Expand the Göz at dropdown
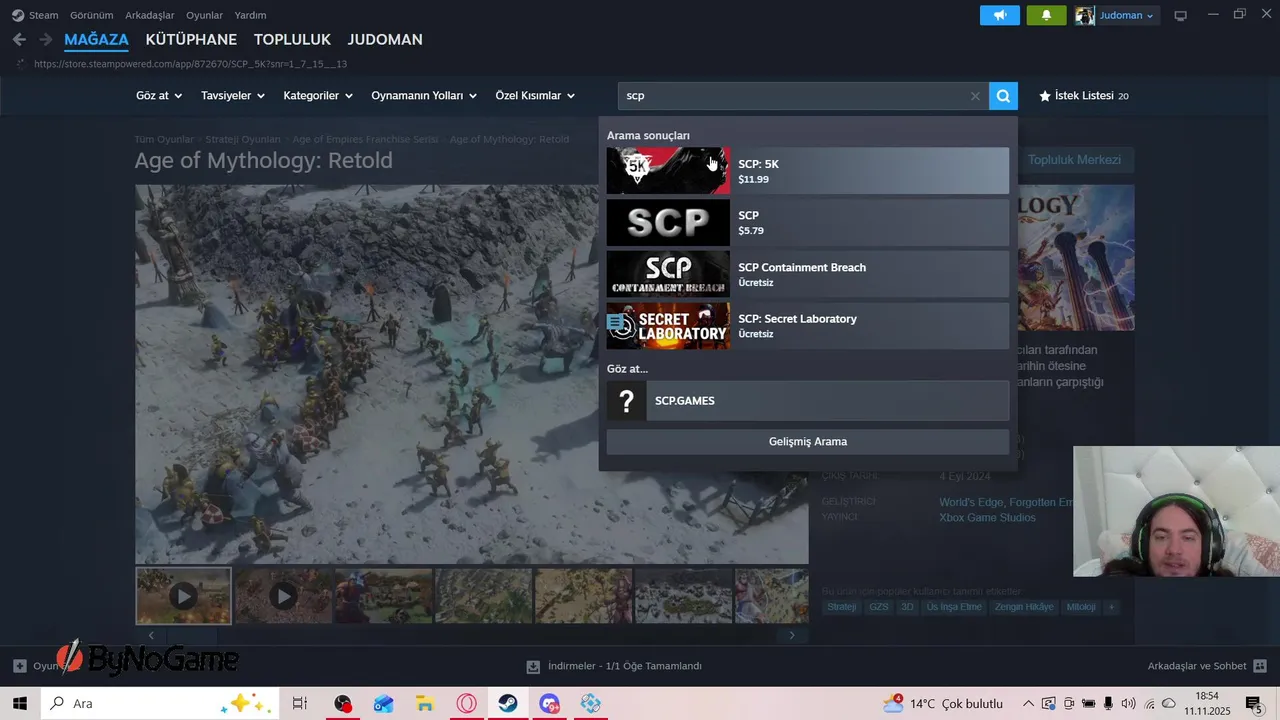This screenshot has width=1280, height=720. point(159,96)
